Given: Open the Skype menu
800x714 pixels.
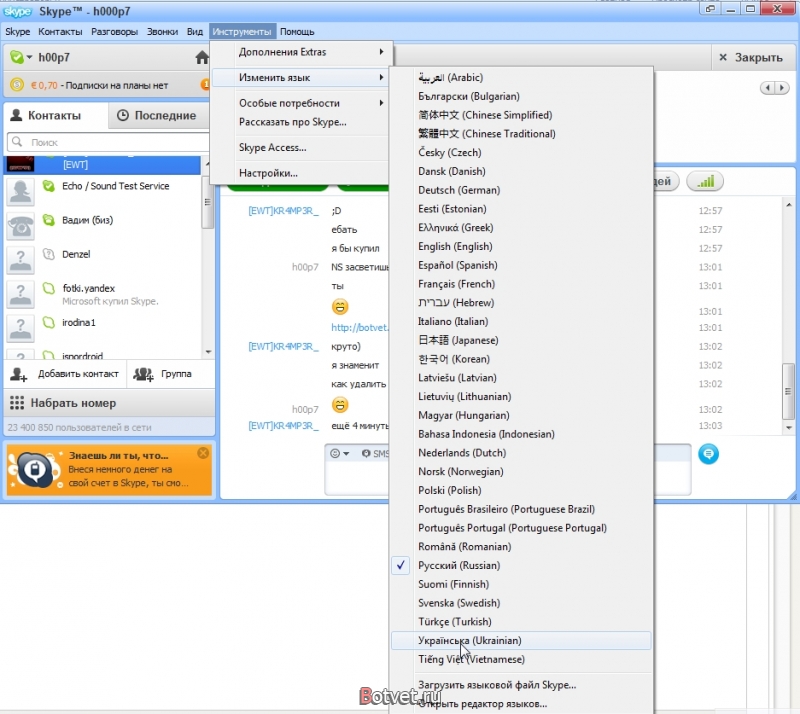Looking at the screenshot, I should (18, 32).
